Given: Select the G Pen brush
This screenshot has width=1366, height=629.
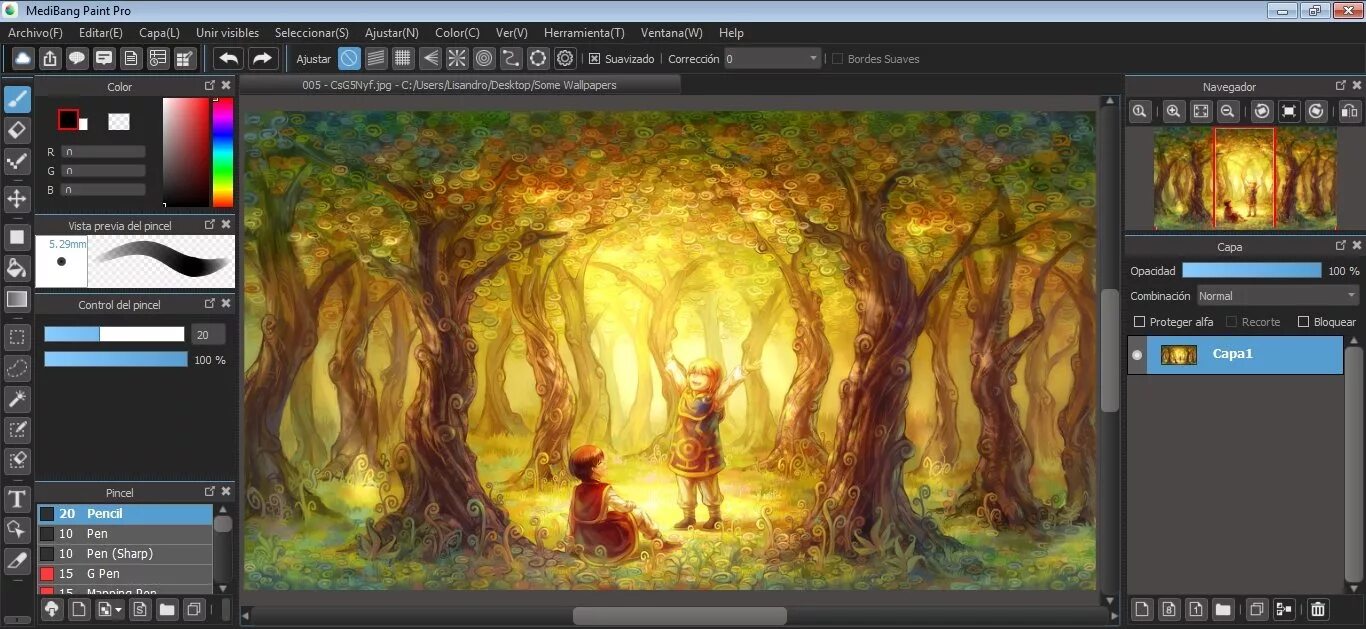Looking at the screenshot, I should 125,573.
